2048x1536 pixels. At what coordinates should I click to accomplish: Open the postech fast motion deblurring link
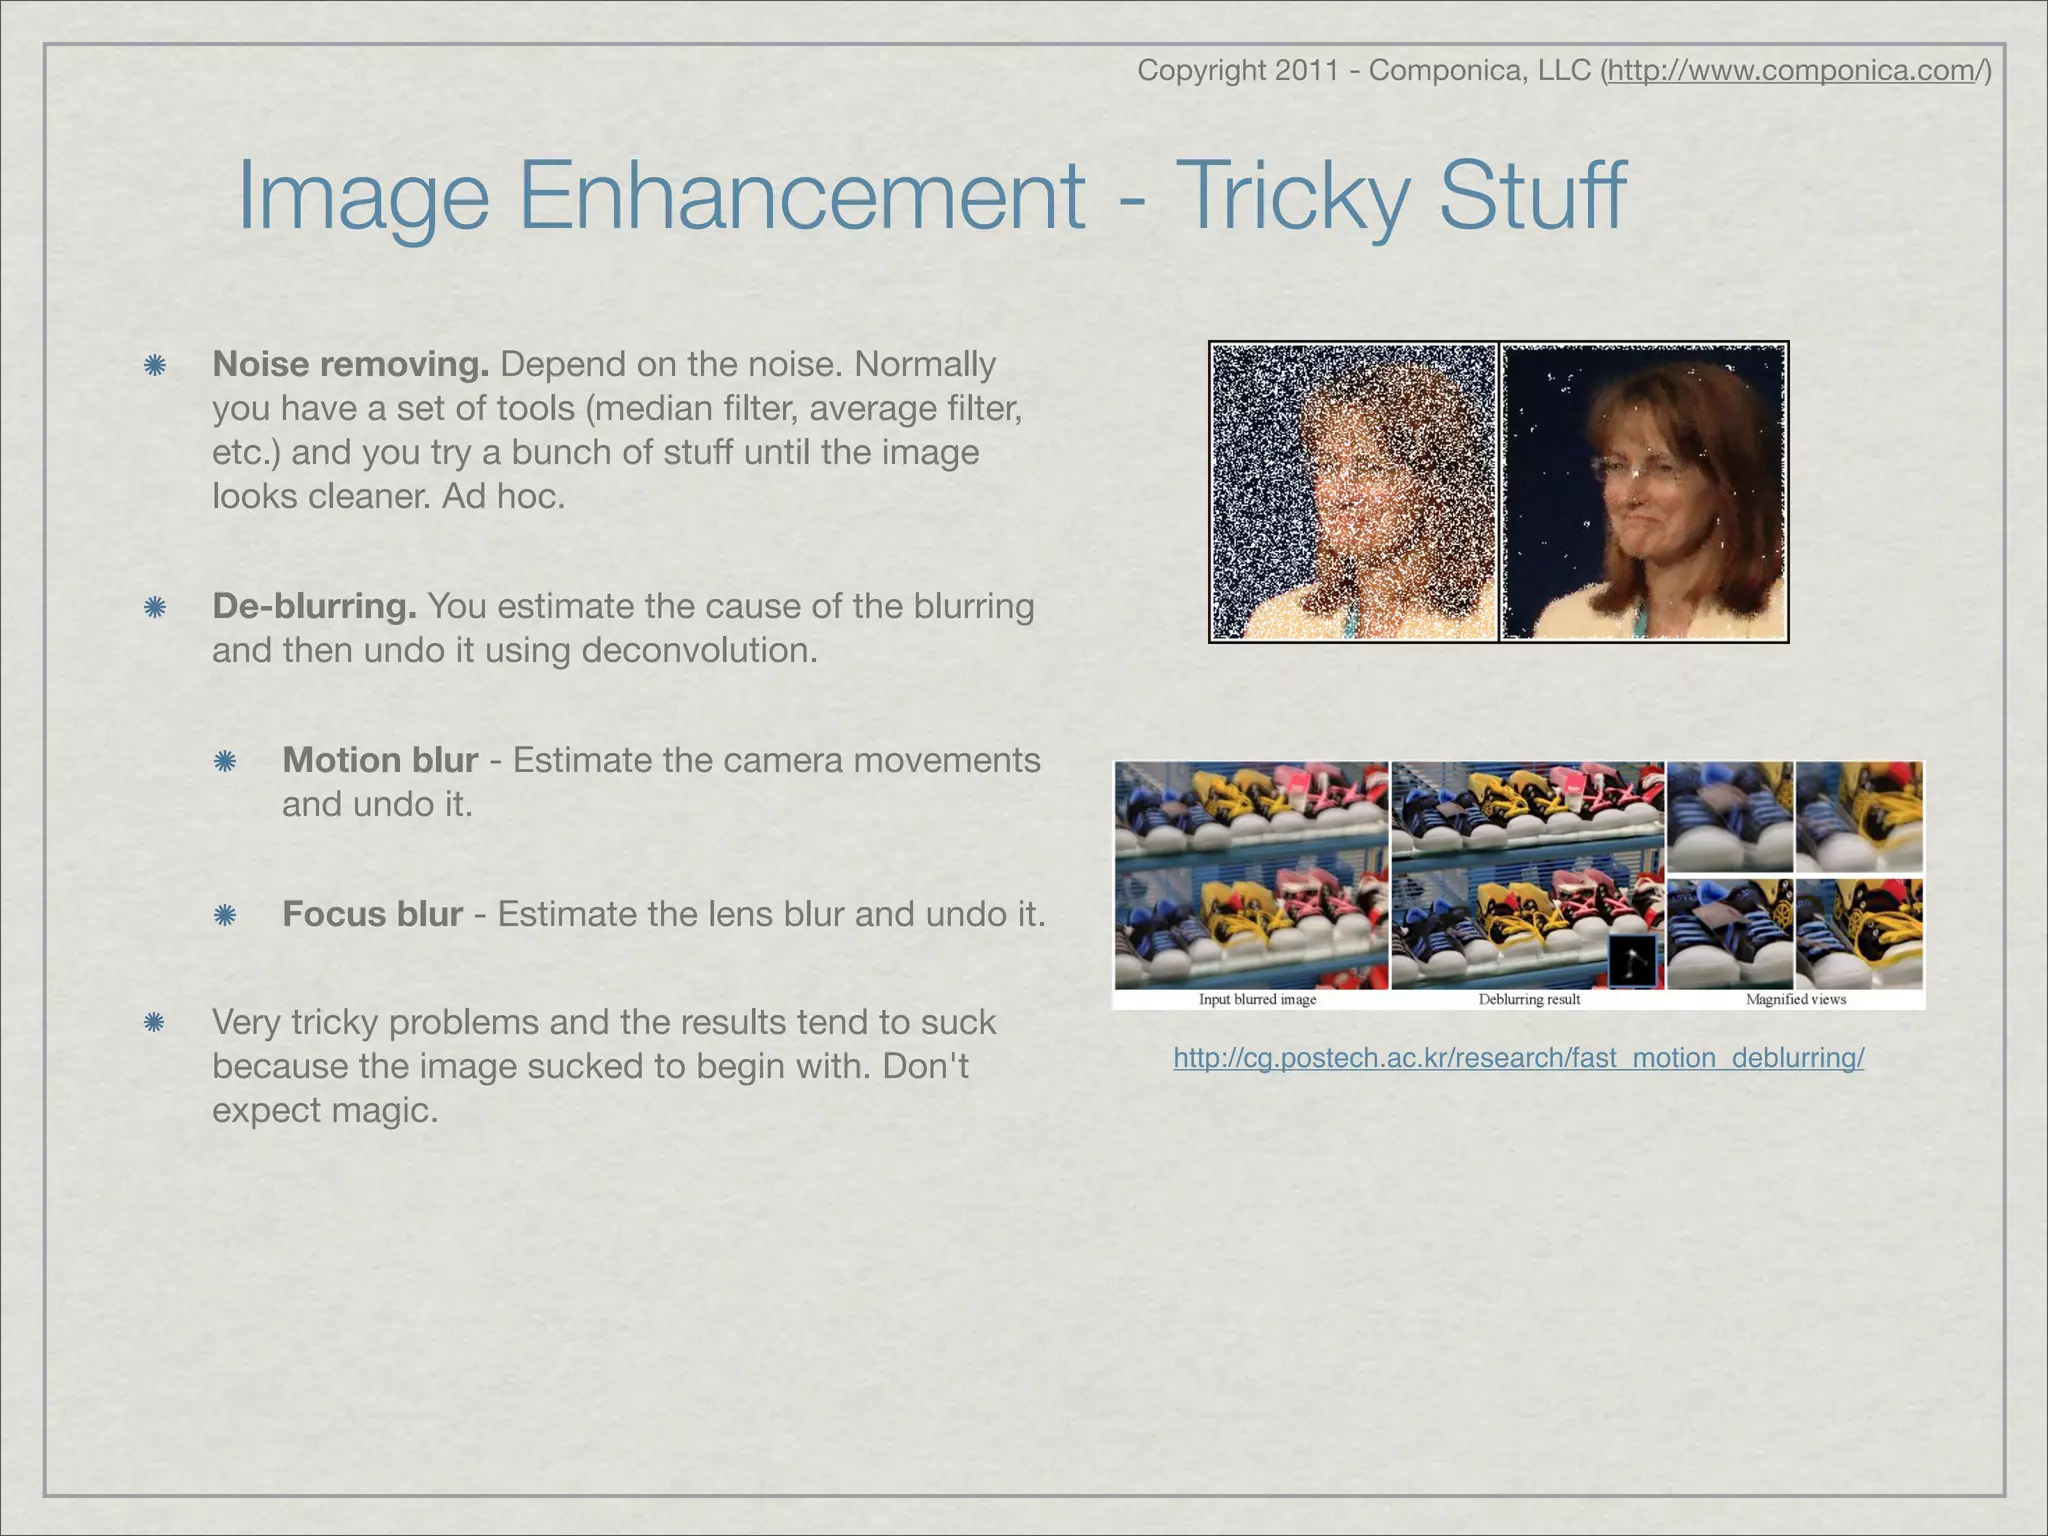[x=1518, y=1058]
